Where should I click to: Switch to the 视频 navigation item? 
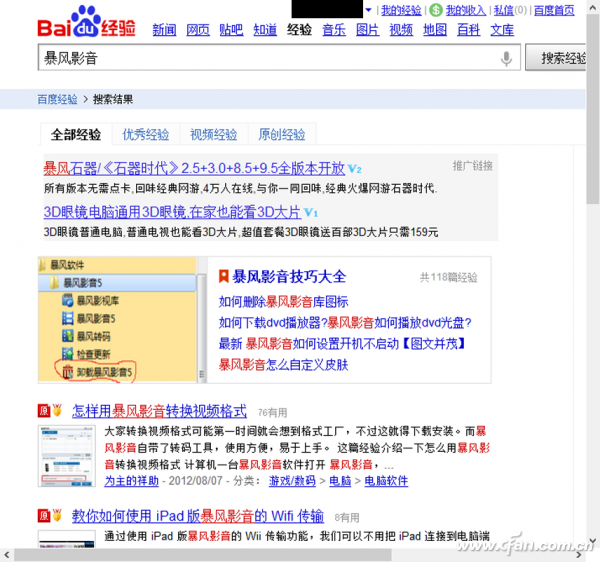[401, 30]
